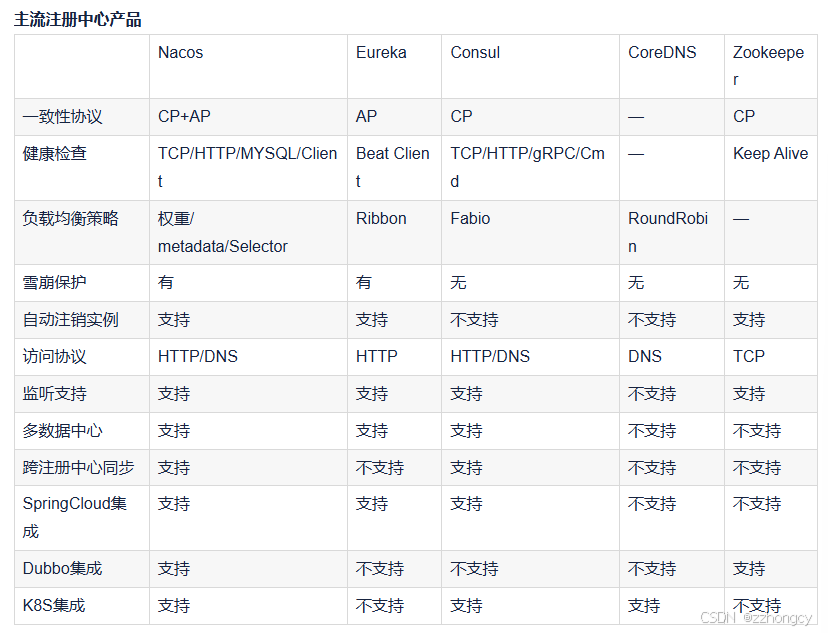828x633 pixels.
Task: Select TCP in Zookeeper's 访问协议 cell
Action: pos(749,356)
